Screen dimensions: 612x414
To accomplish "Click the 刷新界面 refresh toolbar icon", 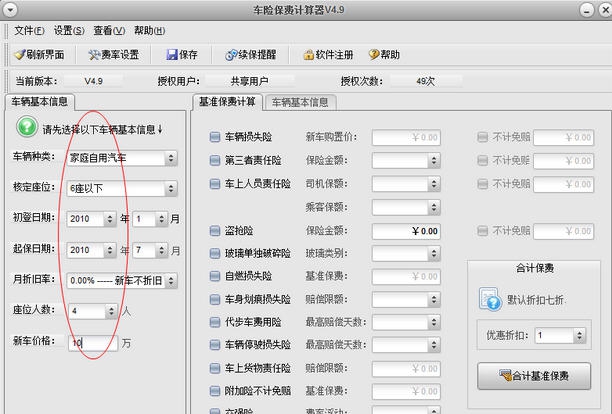I will click(x=20, y=55).
